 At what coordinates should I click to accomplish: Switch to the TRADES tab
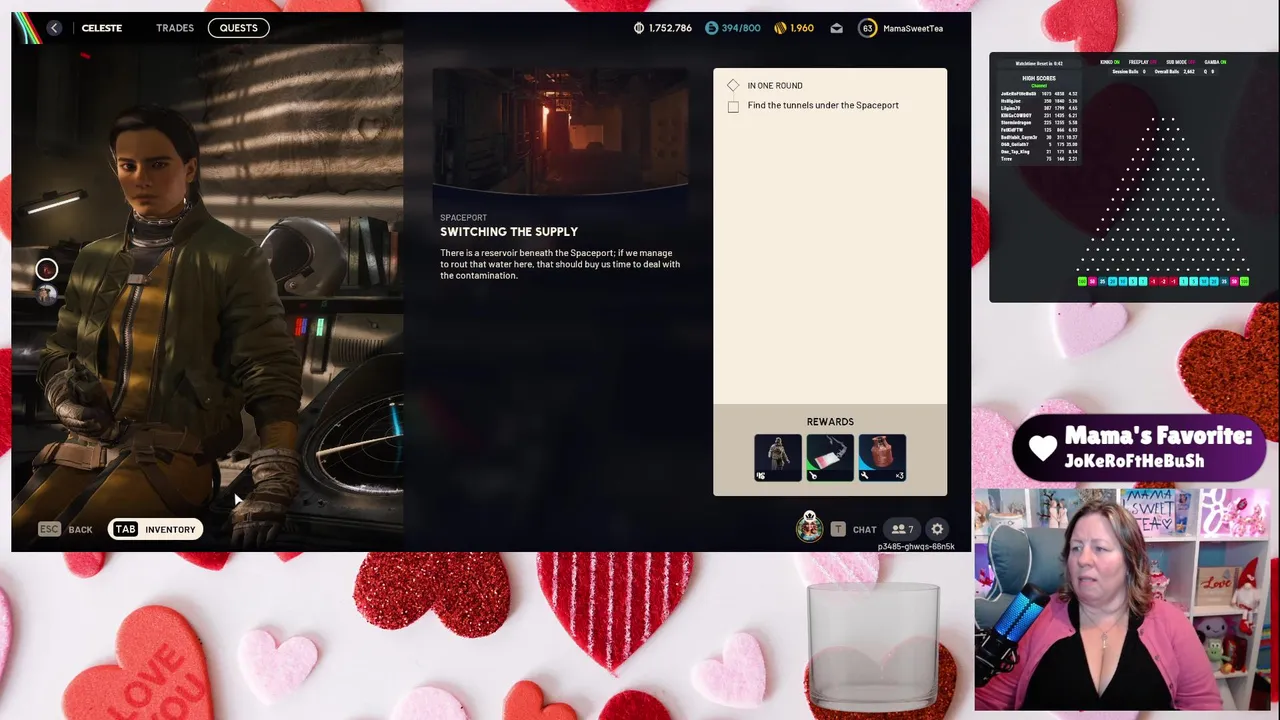tap(175, 28)
